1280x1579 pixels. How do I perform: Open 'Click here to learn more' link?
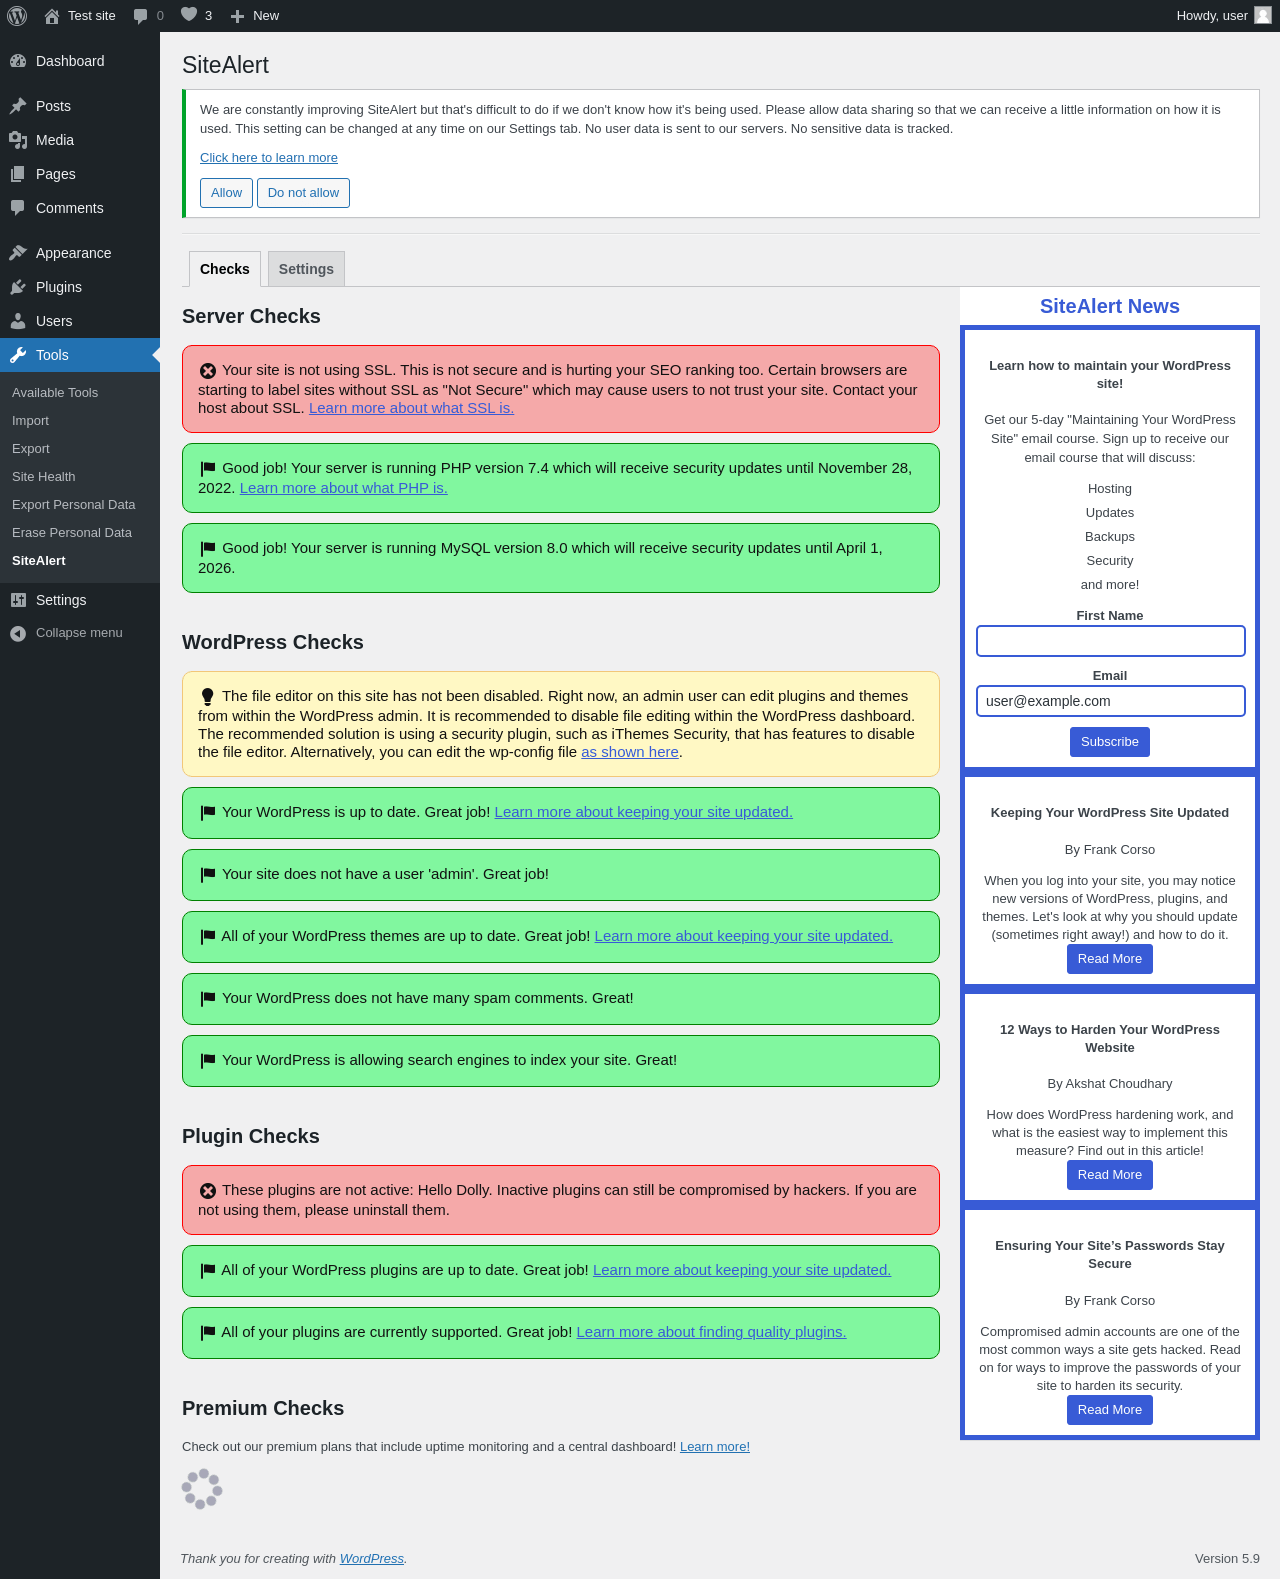(x=269, y=158)
